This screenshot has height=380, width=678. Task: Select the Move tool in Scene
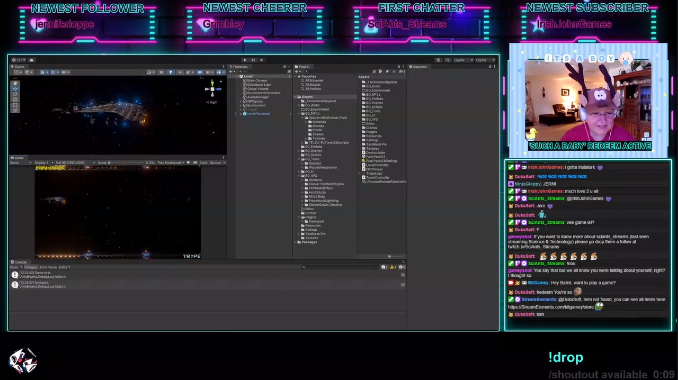pyautogui.click(x=15, y=89)
